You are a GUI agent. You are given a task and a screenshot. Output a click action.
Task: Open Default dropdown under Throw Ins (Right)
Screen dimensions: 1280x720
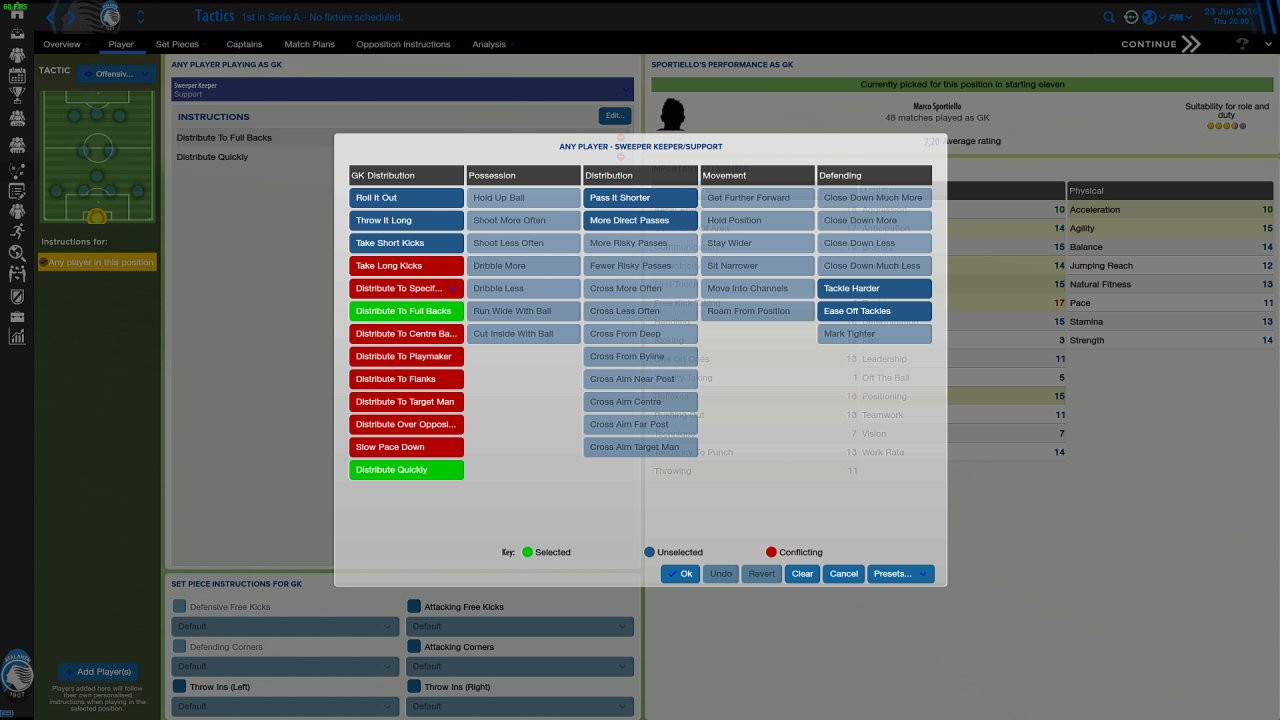(520, 707)
